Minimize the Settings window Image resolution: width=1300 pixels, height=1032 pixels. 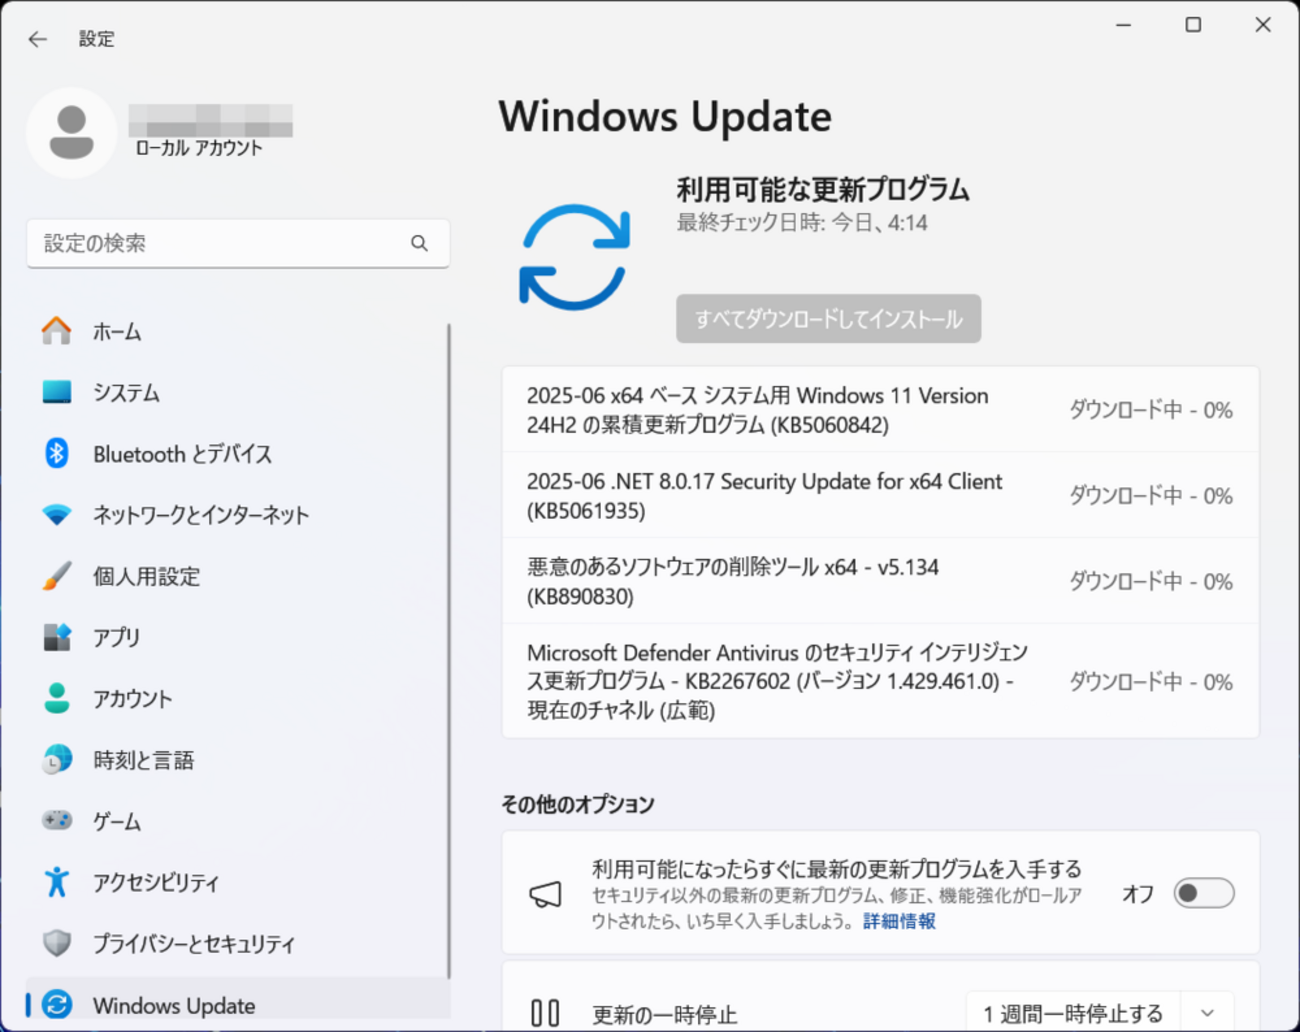1124,25
